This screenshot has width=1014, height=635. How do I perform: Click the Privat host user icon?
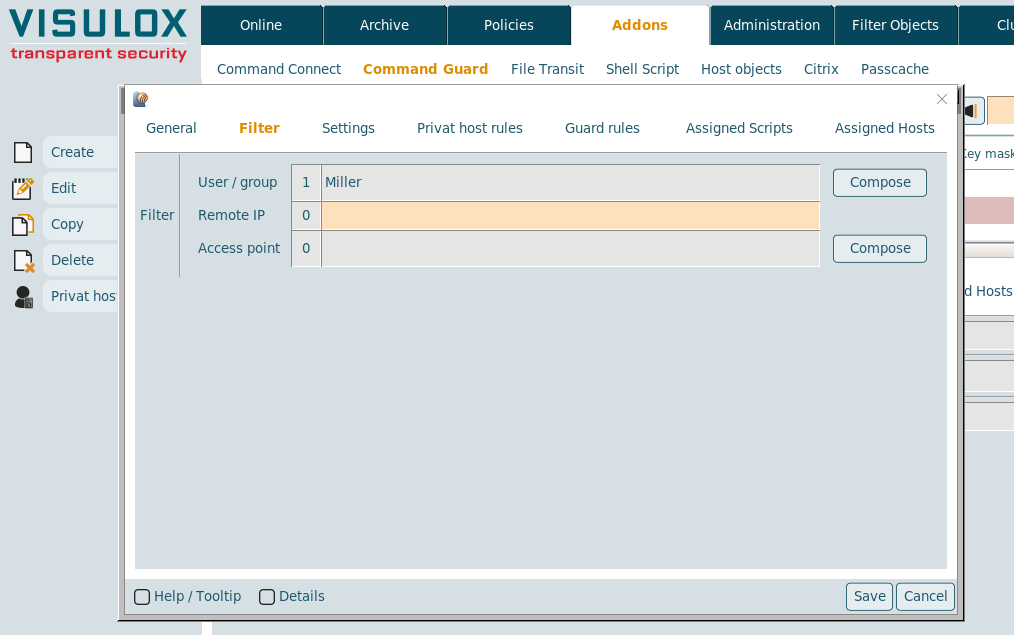(22, 297)
